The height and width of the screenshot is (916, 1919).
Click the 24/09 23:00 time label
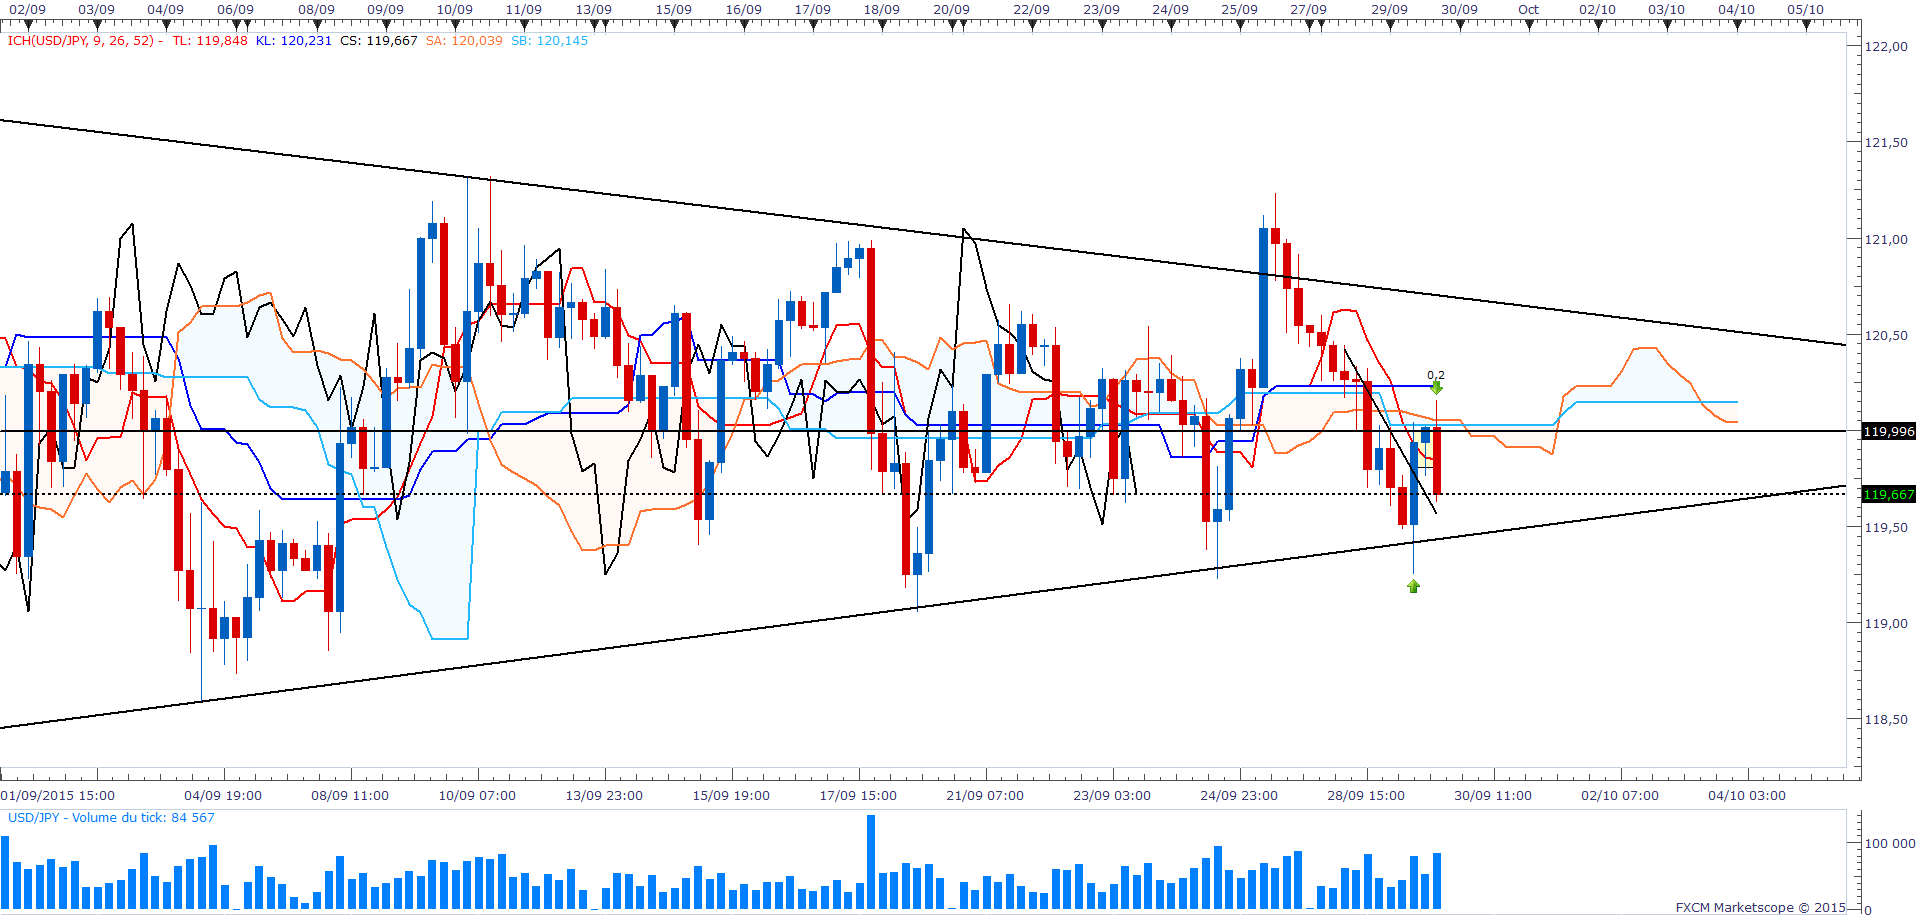(x=1239, y=796)
